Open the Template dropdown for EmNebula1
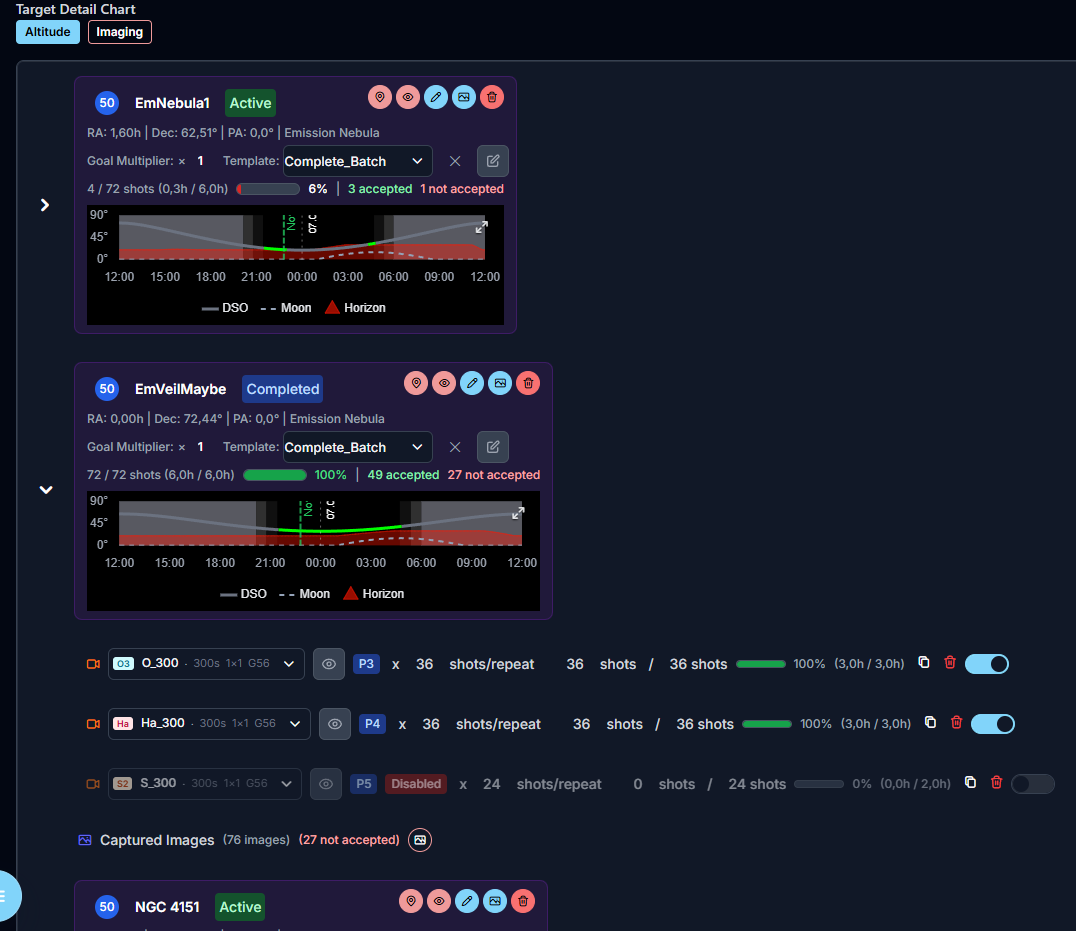Image resolution: width=1076 pixels, height=931 pixels. pyautogui.click(x=357, y=161)
